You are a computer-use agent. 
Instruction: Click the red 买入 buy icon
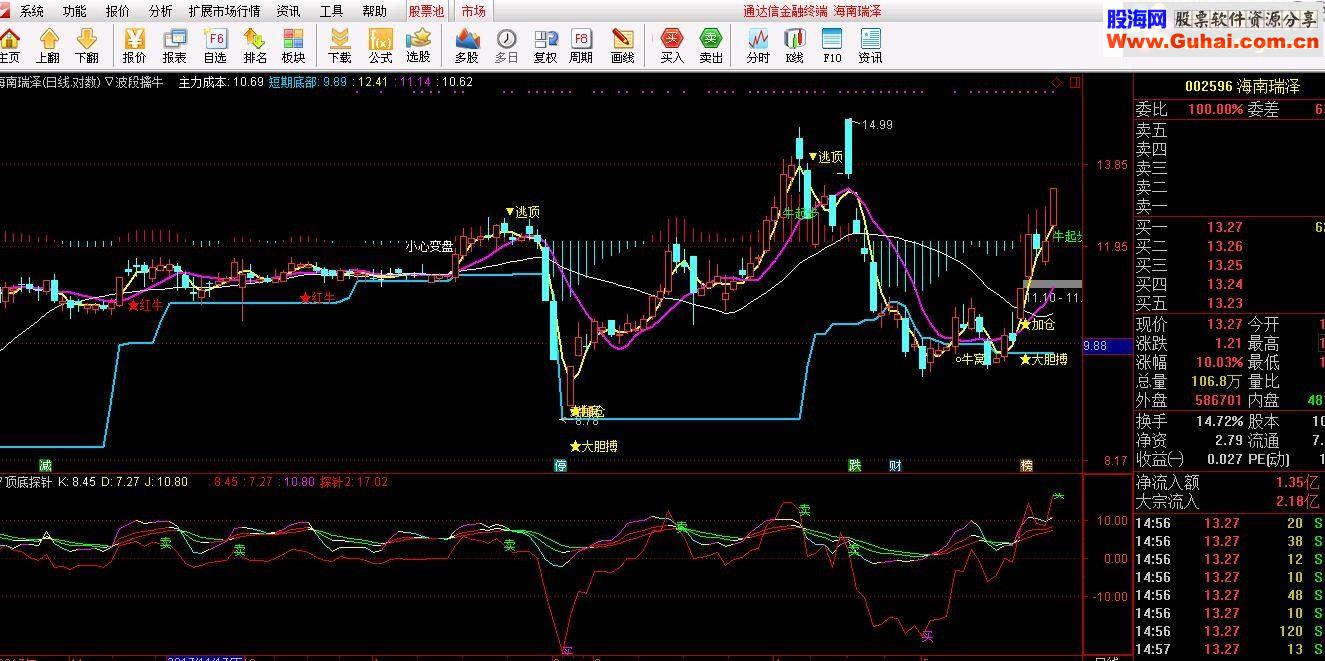click(x=672, y=46)
